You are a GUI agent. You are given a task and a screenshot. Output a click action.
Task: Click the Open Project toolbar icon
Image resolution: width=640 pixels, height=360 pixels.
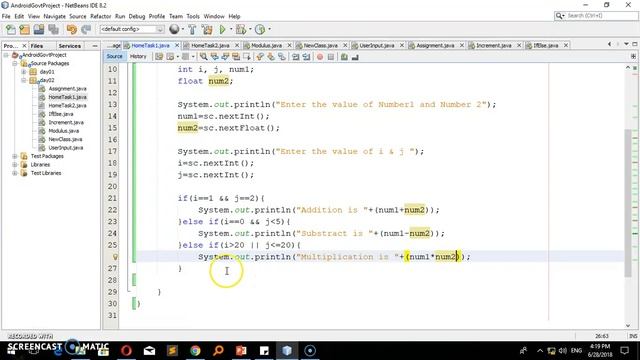click(x=39, y=29)
